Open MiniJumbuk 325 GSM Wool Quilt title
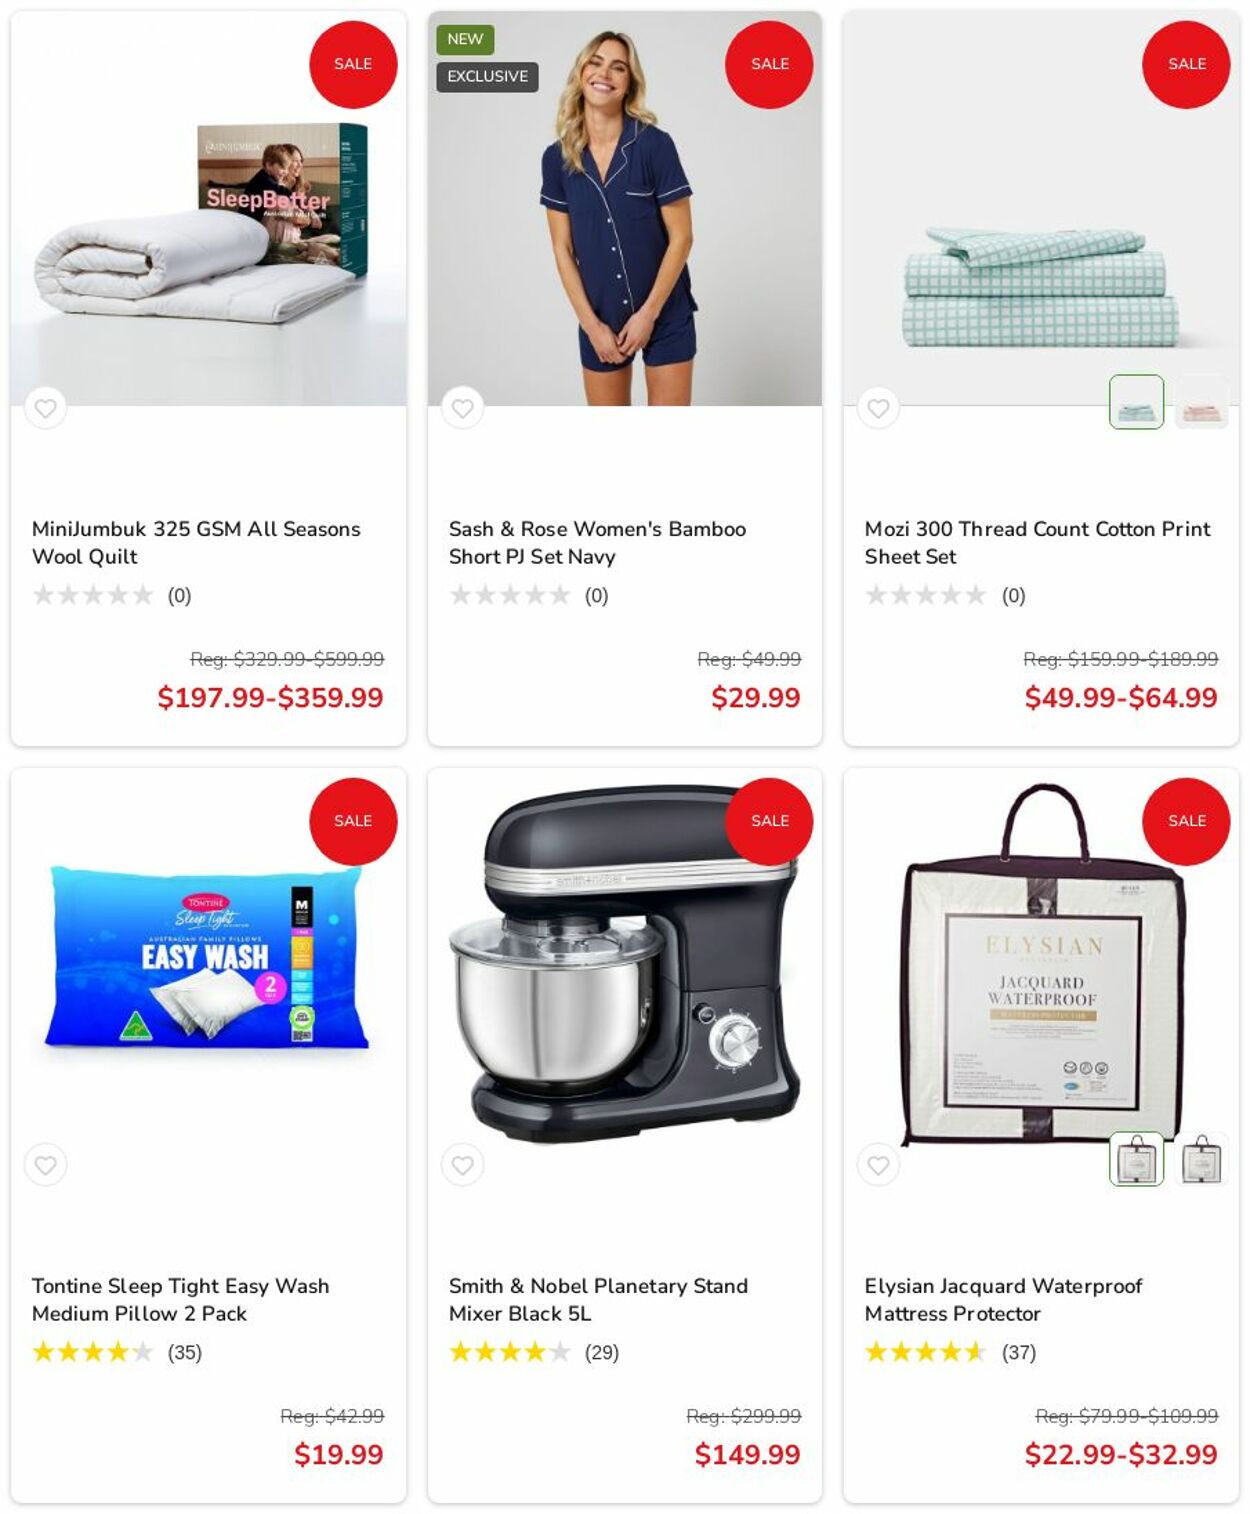This screenshot has width=1250, height=1514. [x=196, y=543]
